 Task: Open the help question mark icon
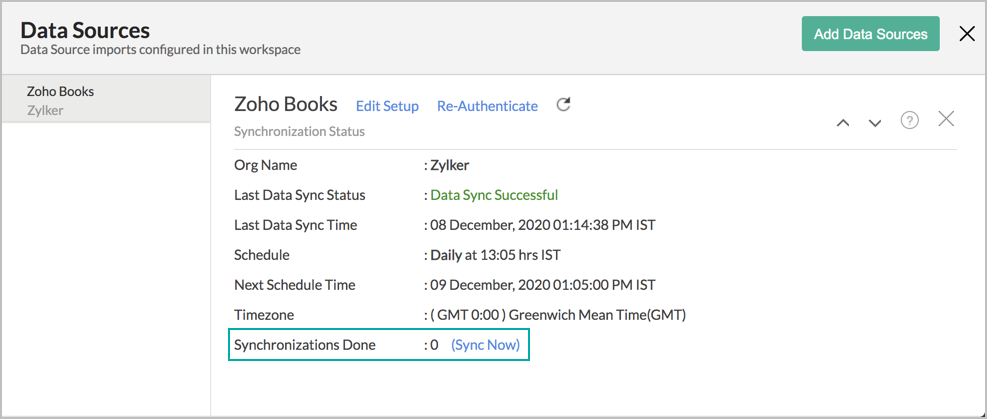tap(909, 121)
